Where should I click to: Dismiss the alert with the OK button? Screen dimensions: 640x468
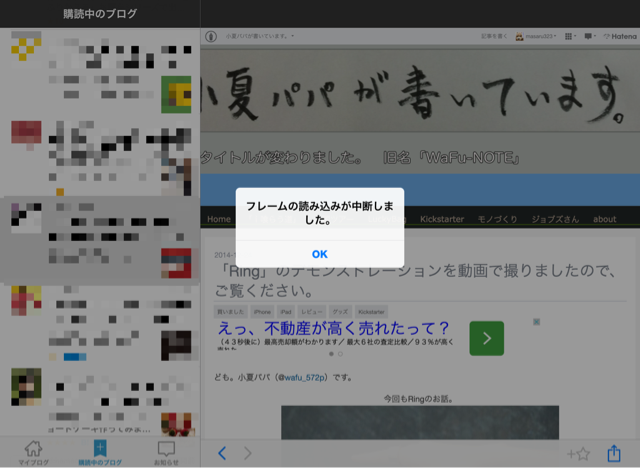click(320, 254)
